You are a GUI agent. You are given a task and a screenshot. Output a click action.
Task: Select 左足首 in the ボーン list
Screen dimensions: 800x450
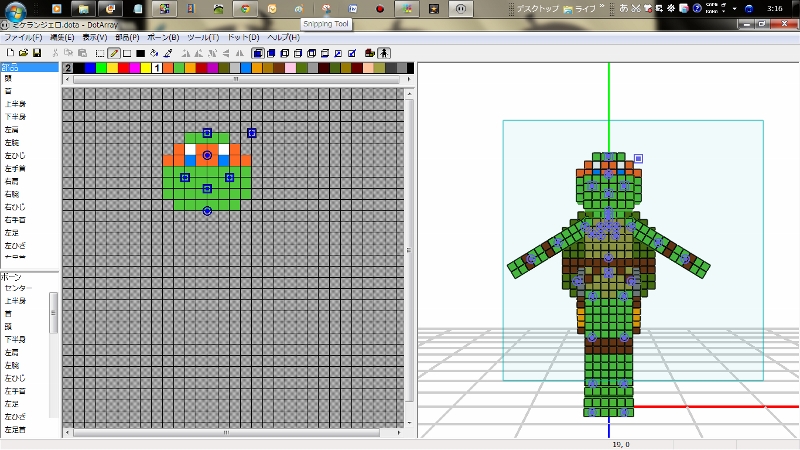click(15, 430)
